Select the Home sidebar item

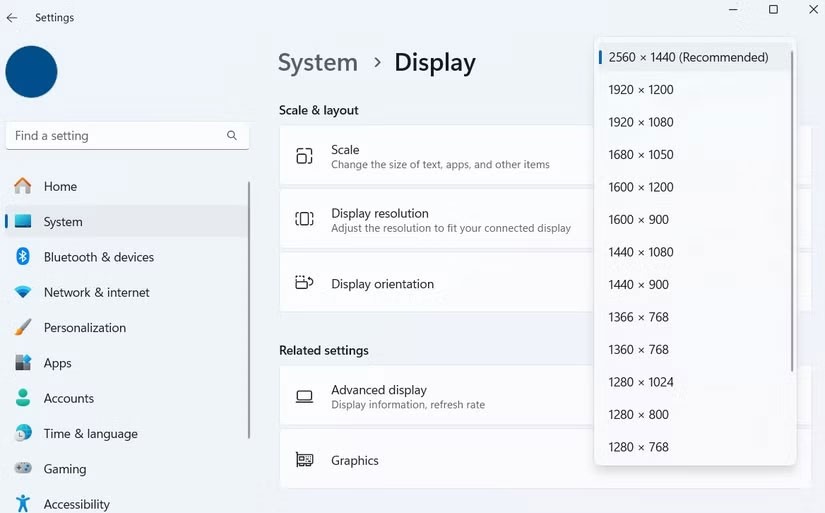60,186
